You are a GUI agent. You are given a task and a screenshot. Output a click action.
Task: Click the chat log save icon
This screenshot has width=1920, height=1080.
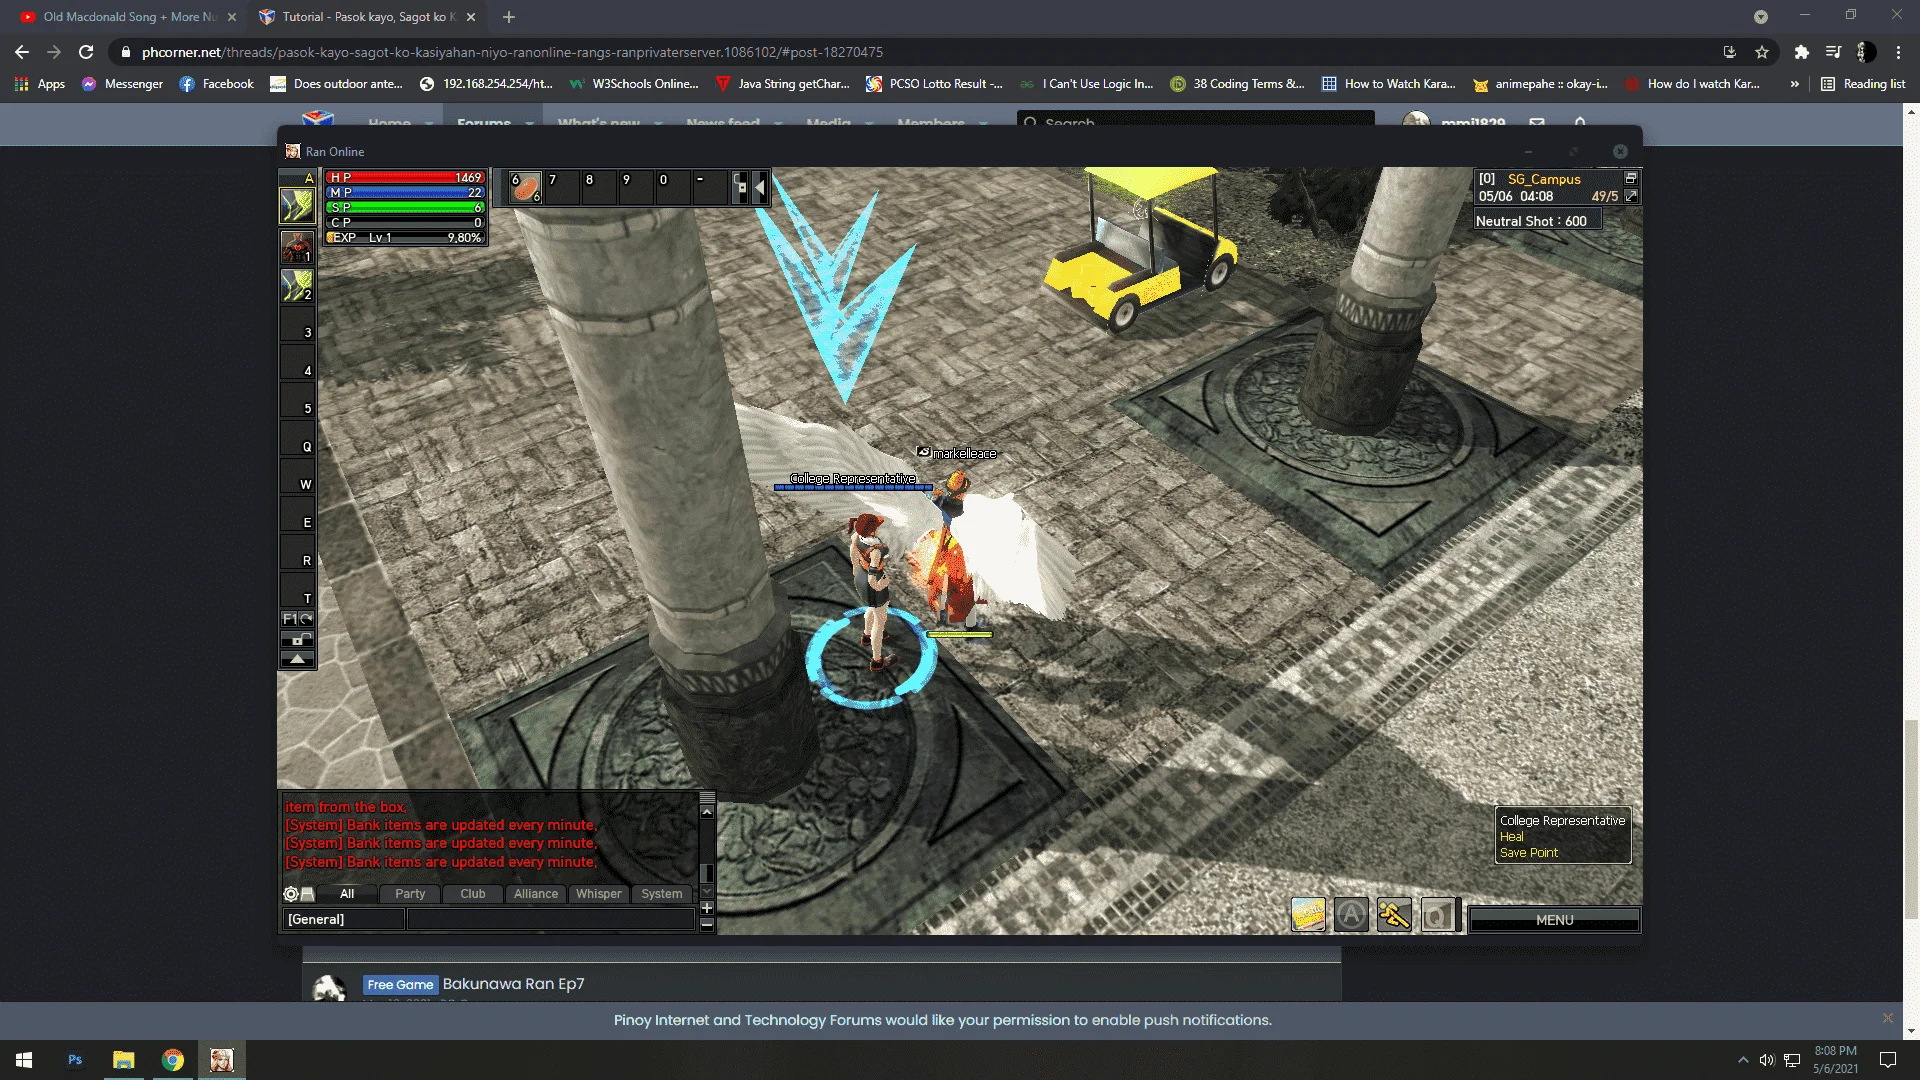308,894
